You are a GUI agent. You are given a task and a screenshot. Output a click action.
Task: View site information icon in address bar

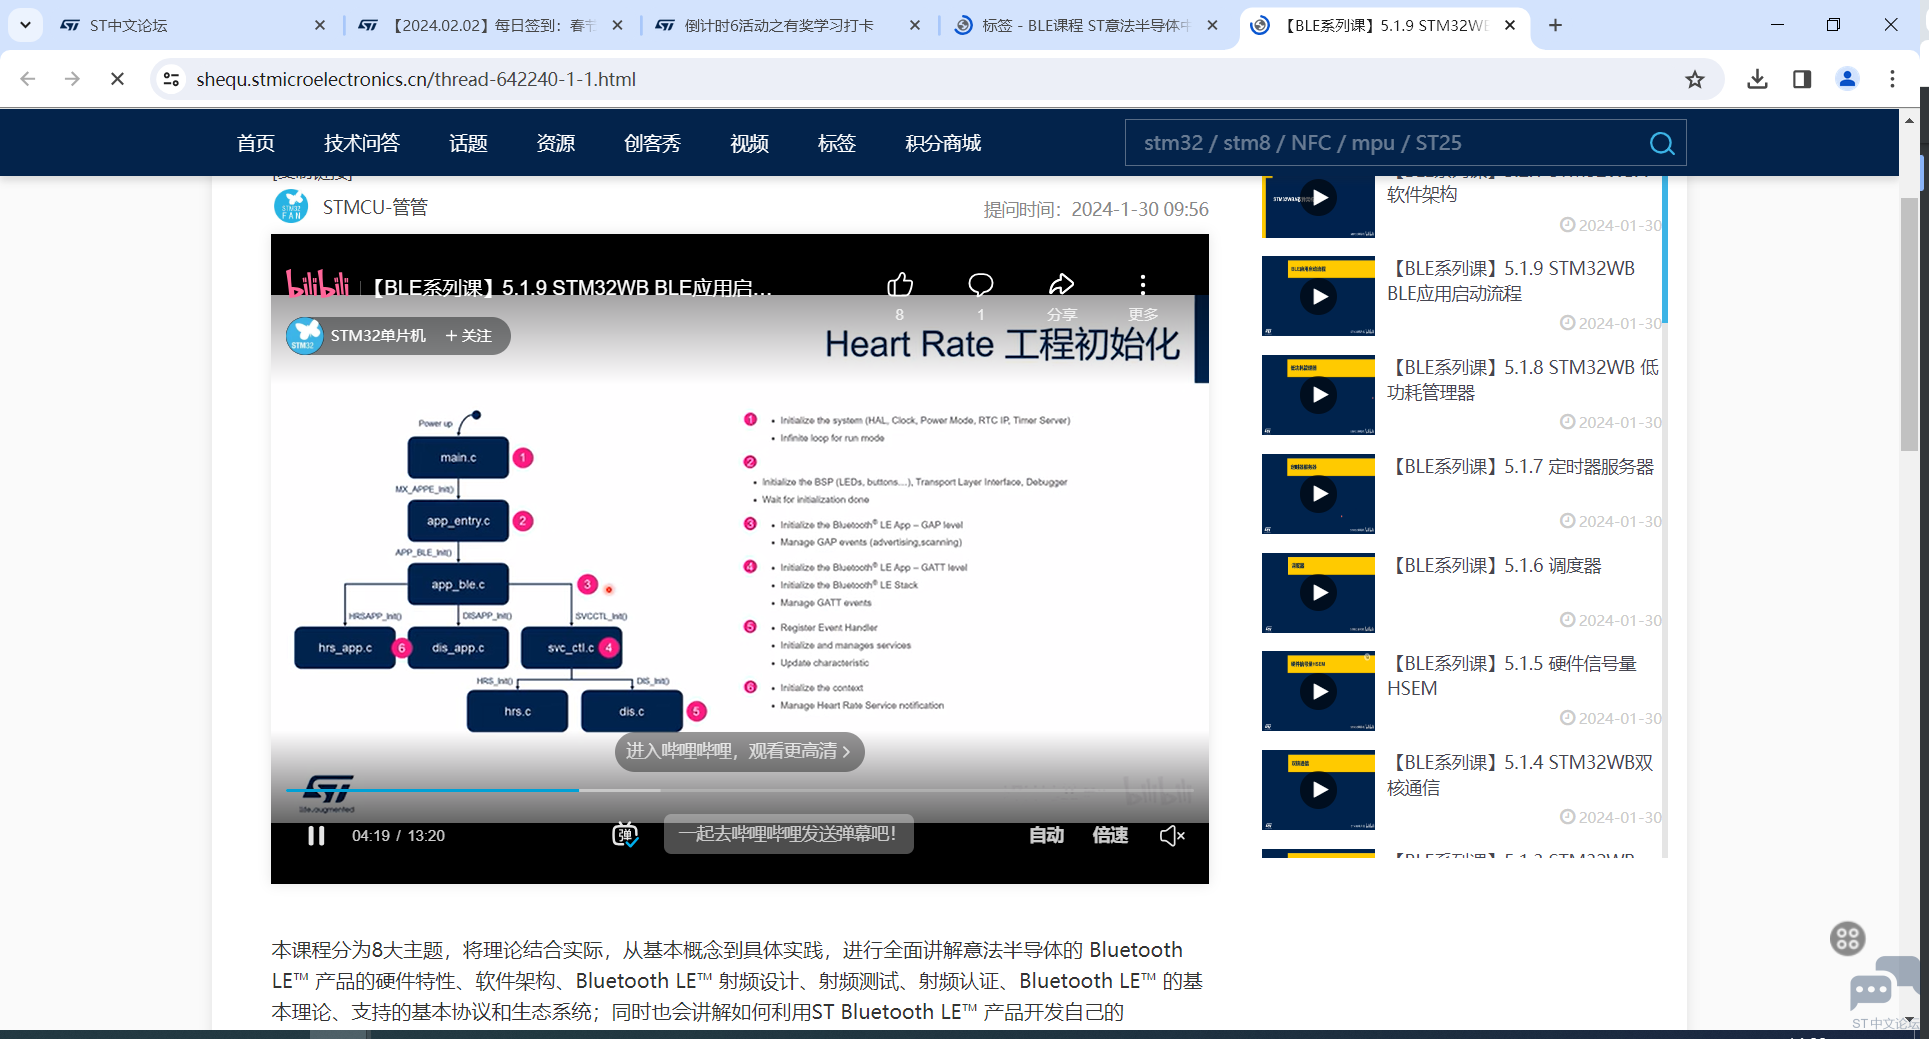pyautogui.click(x=172, y=79)
